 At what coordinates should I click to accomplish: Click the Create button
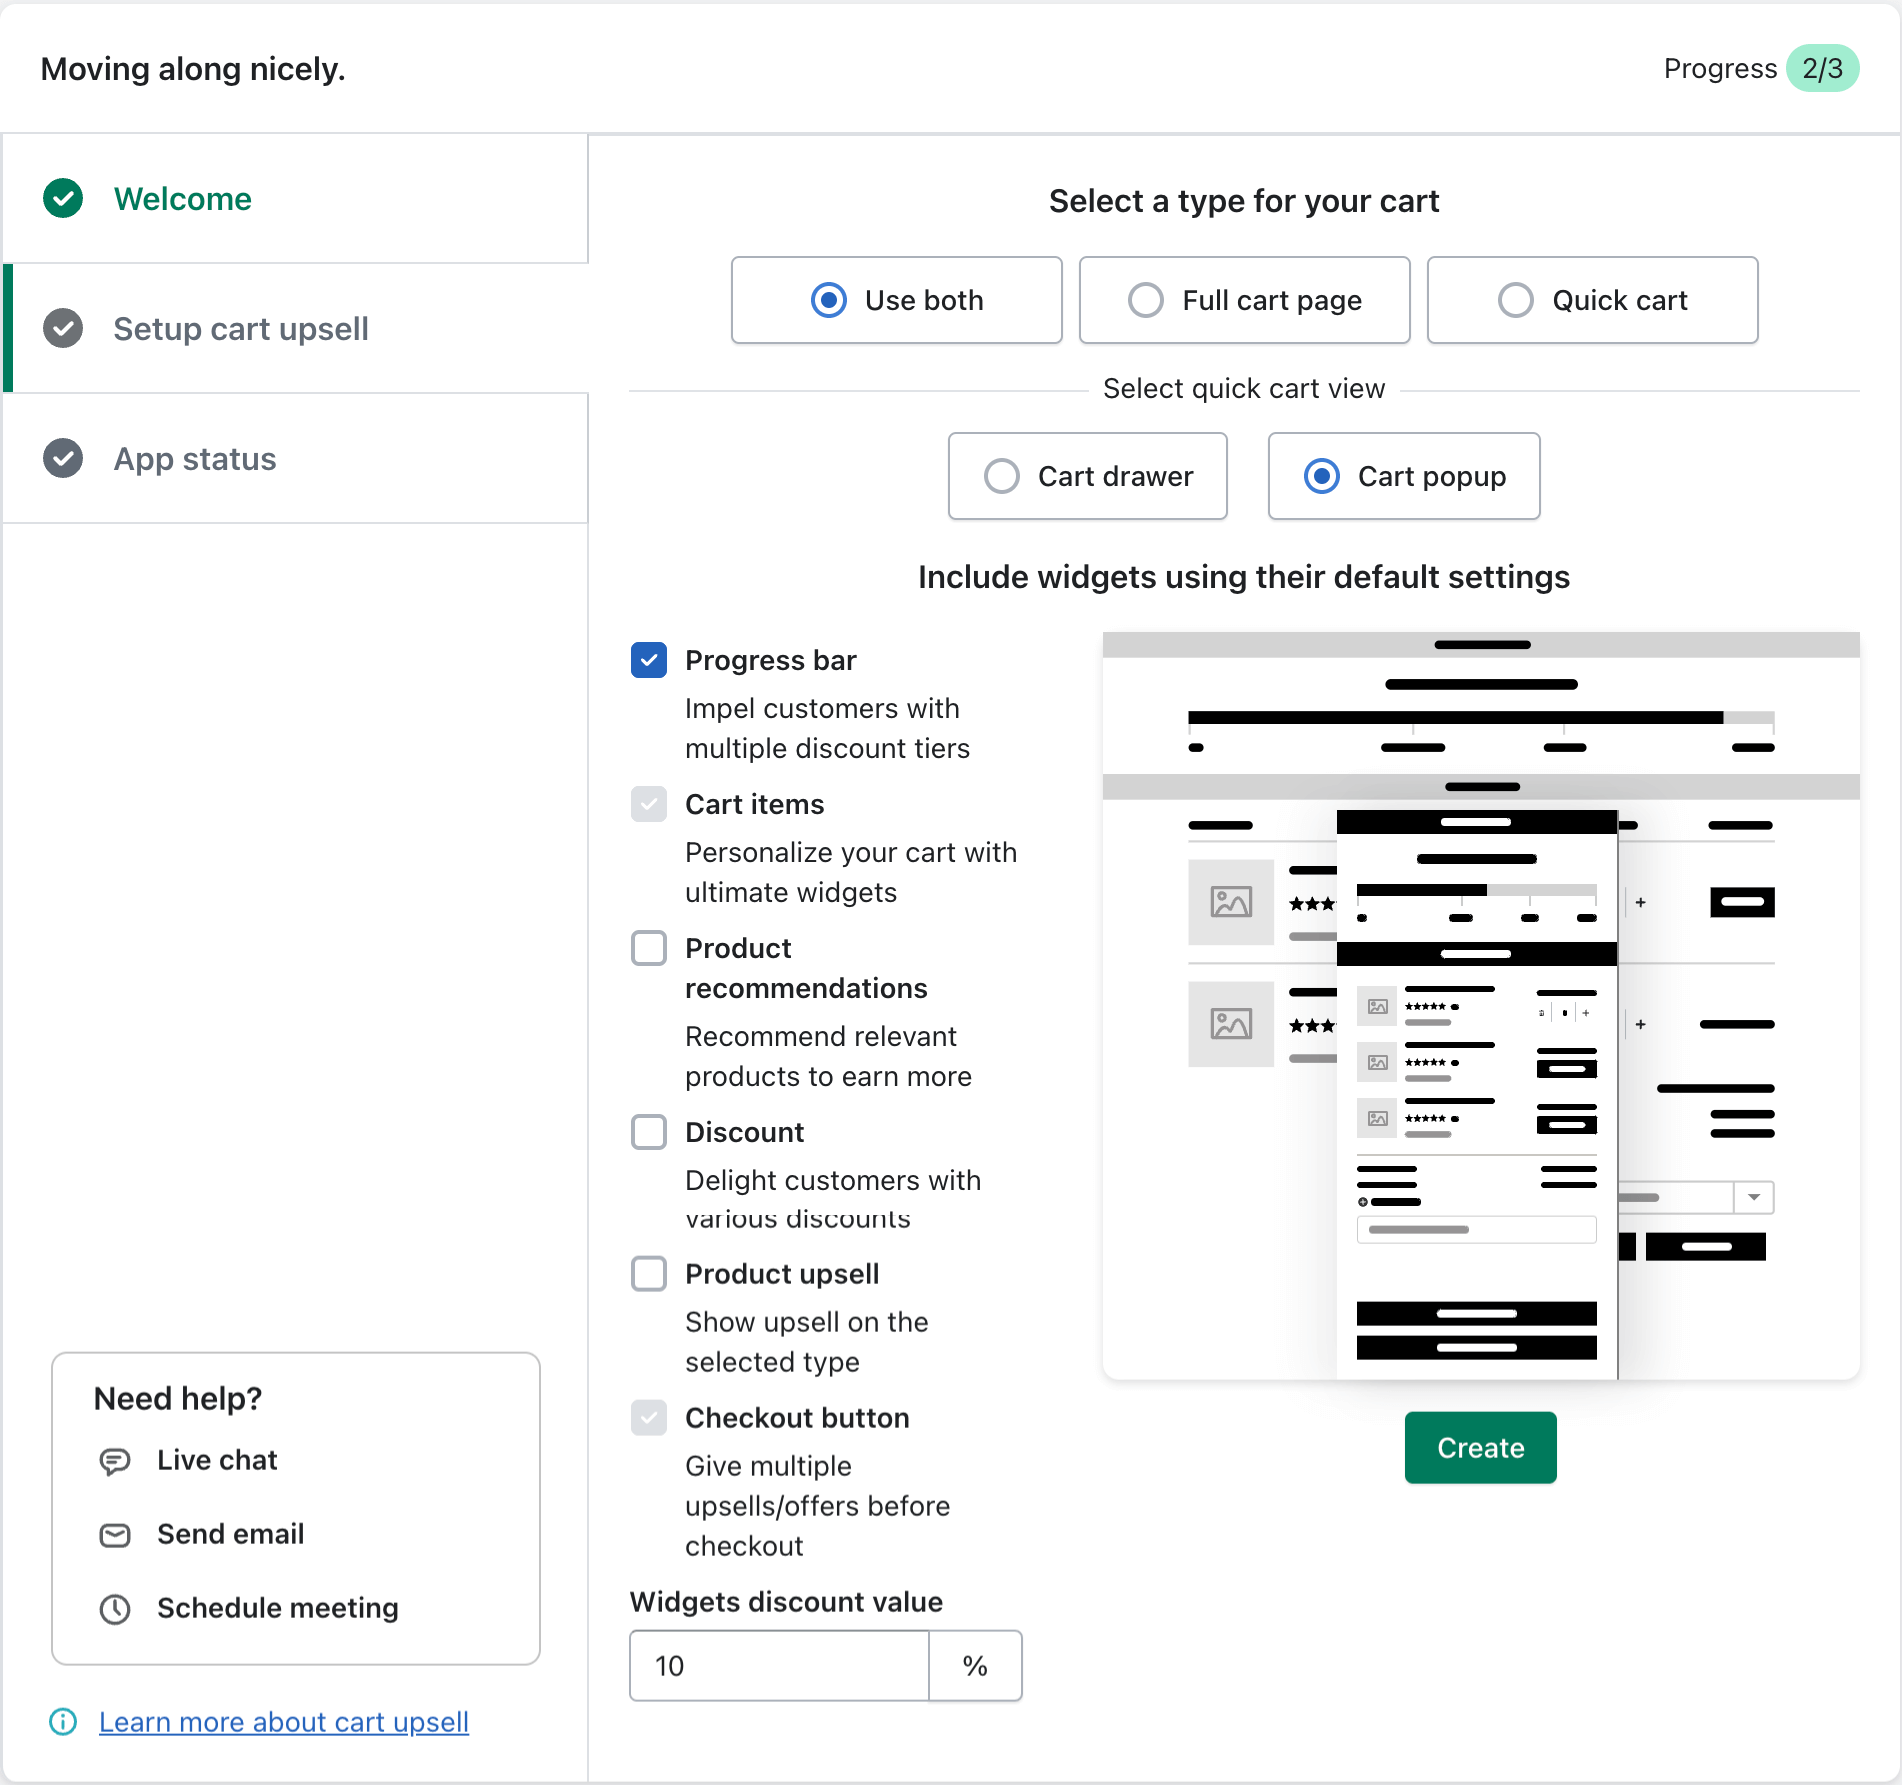pyautogui.click(x=1480, y=1447)
